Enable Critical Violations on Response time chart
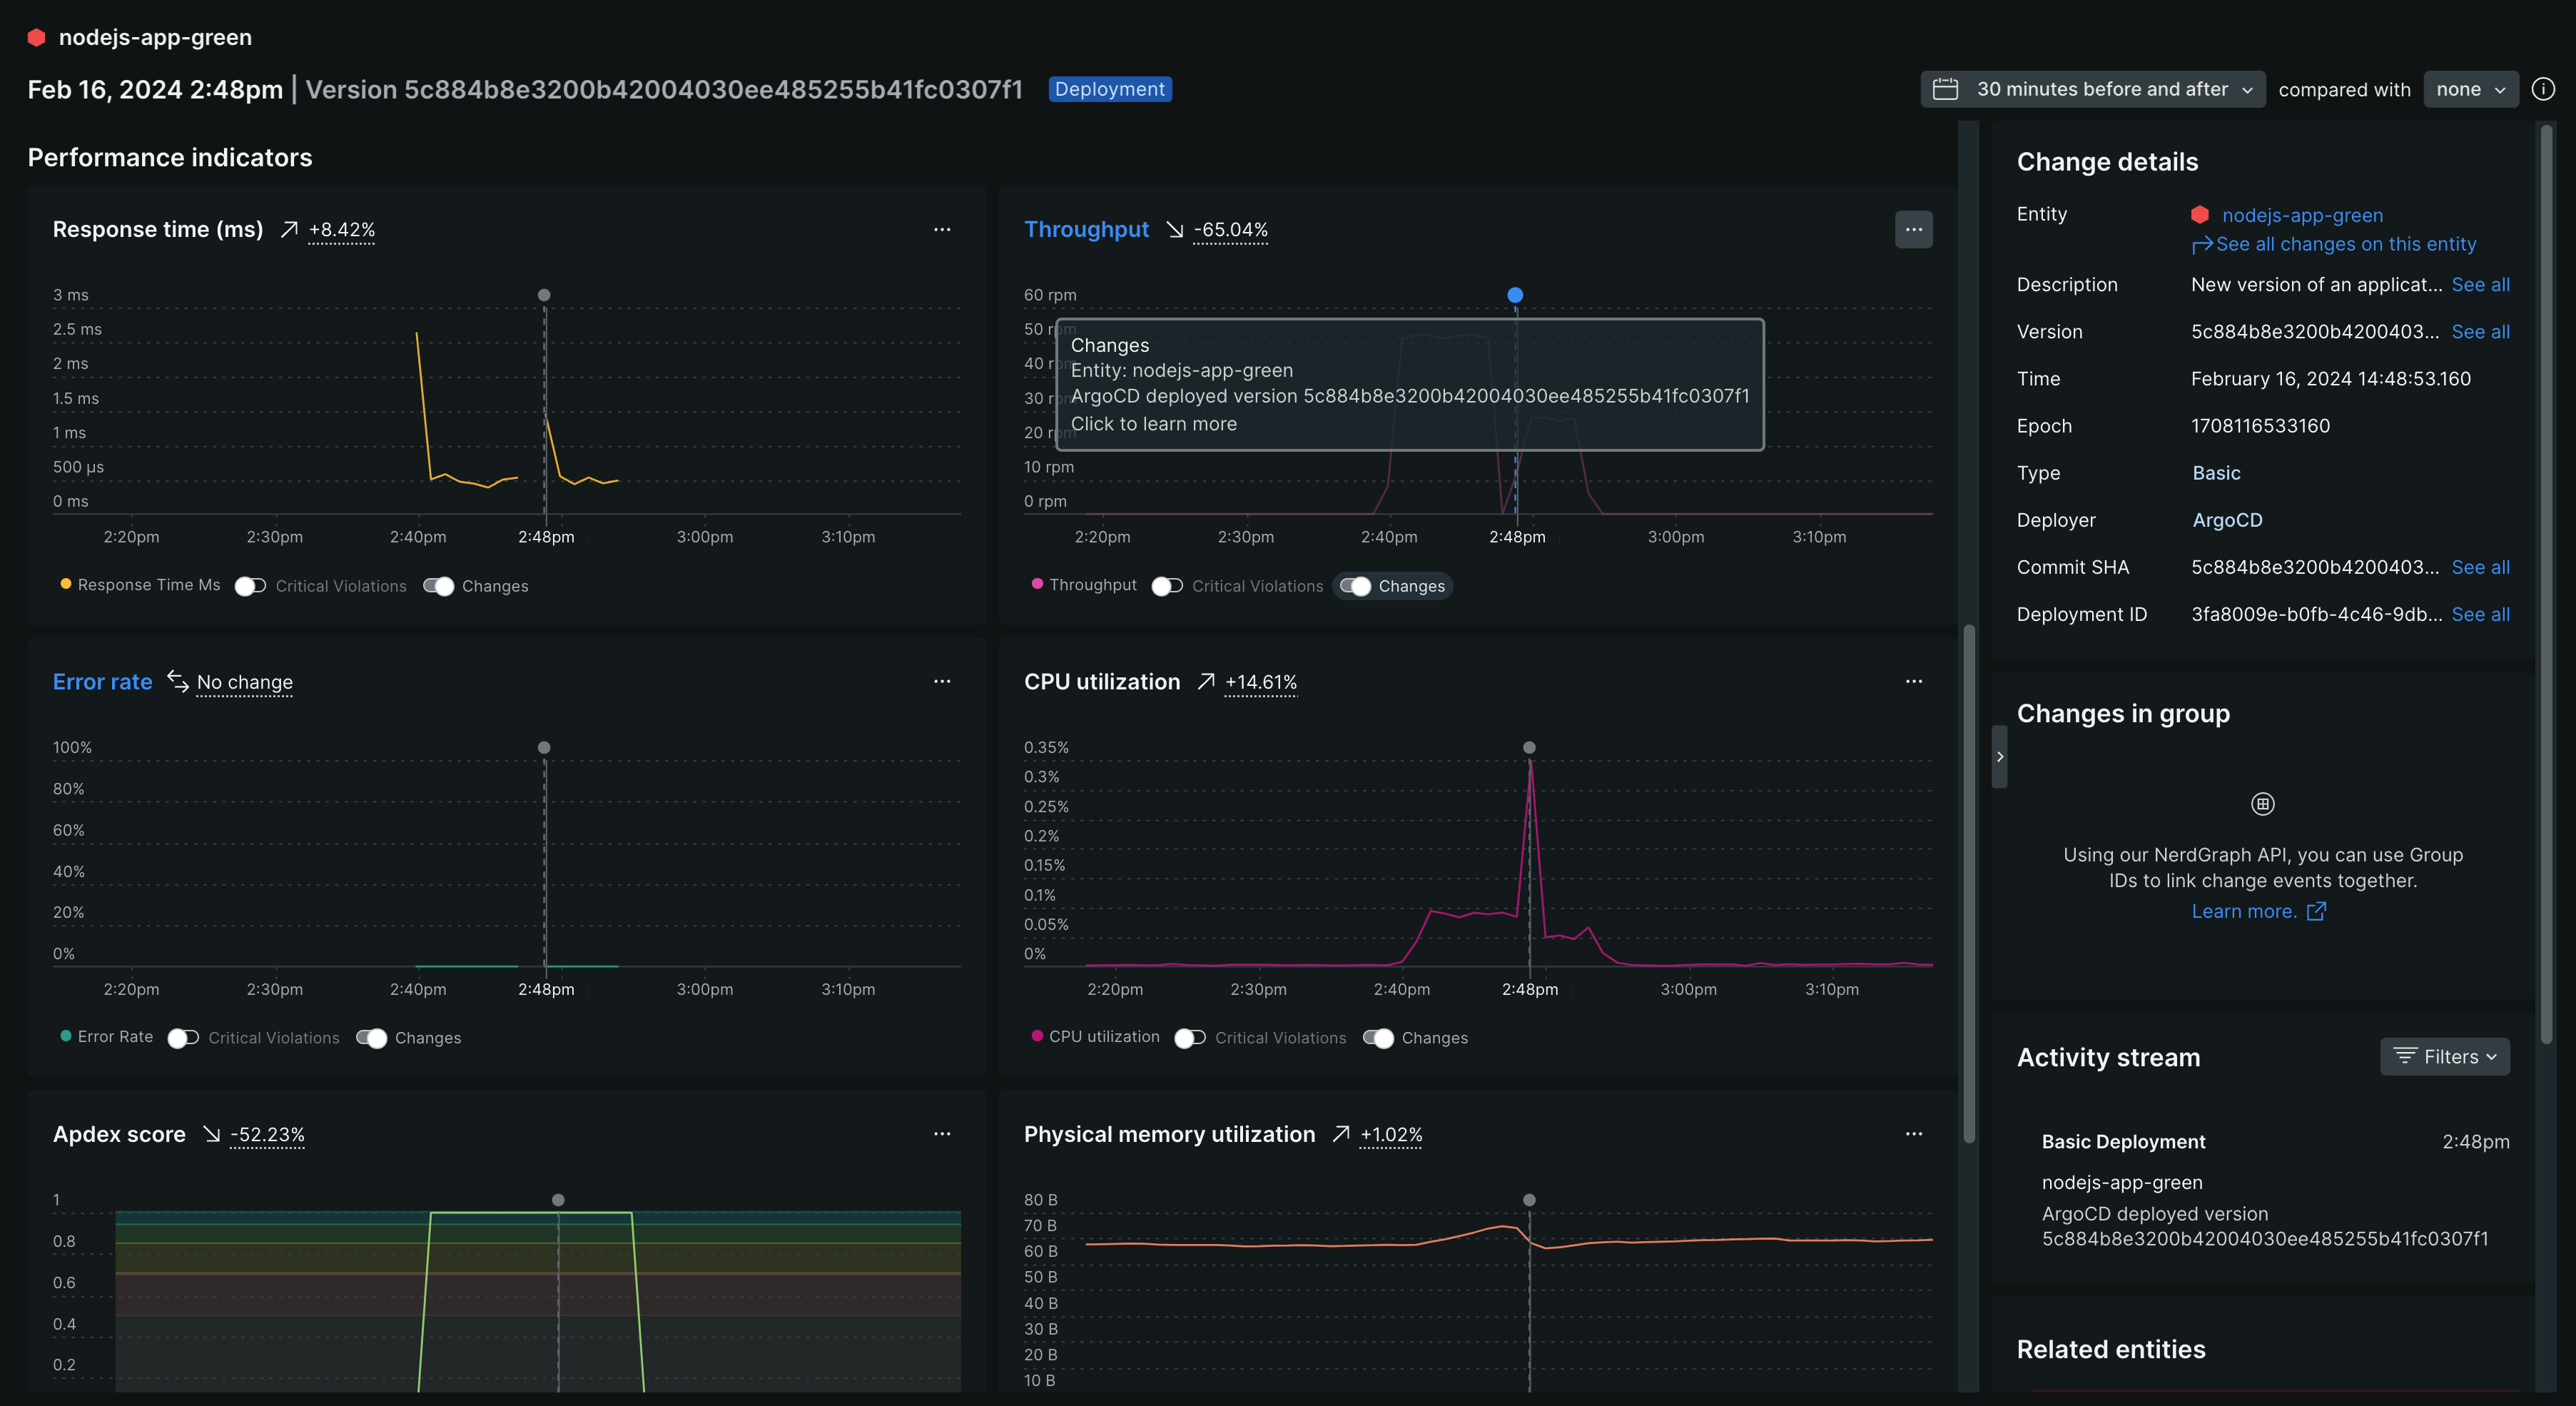The width and height of the screenshot is (2576, 1406). [250, 586]
